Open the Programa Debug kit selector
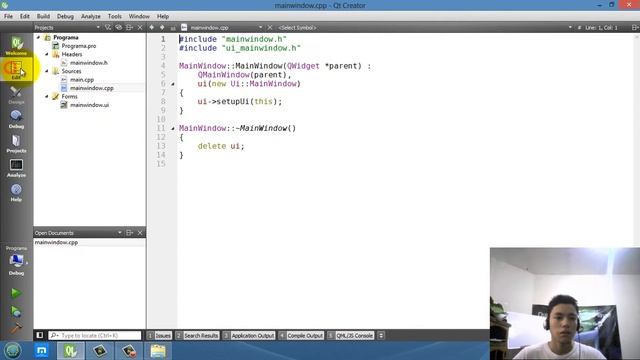This screenshot has width=640, height=360. point(16,261)
